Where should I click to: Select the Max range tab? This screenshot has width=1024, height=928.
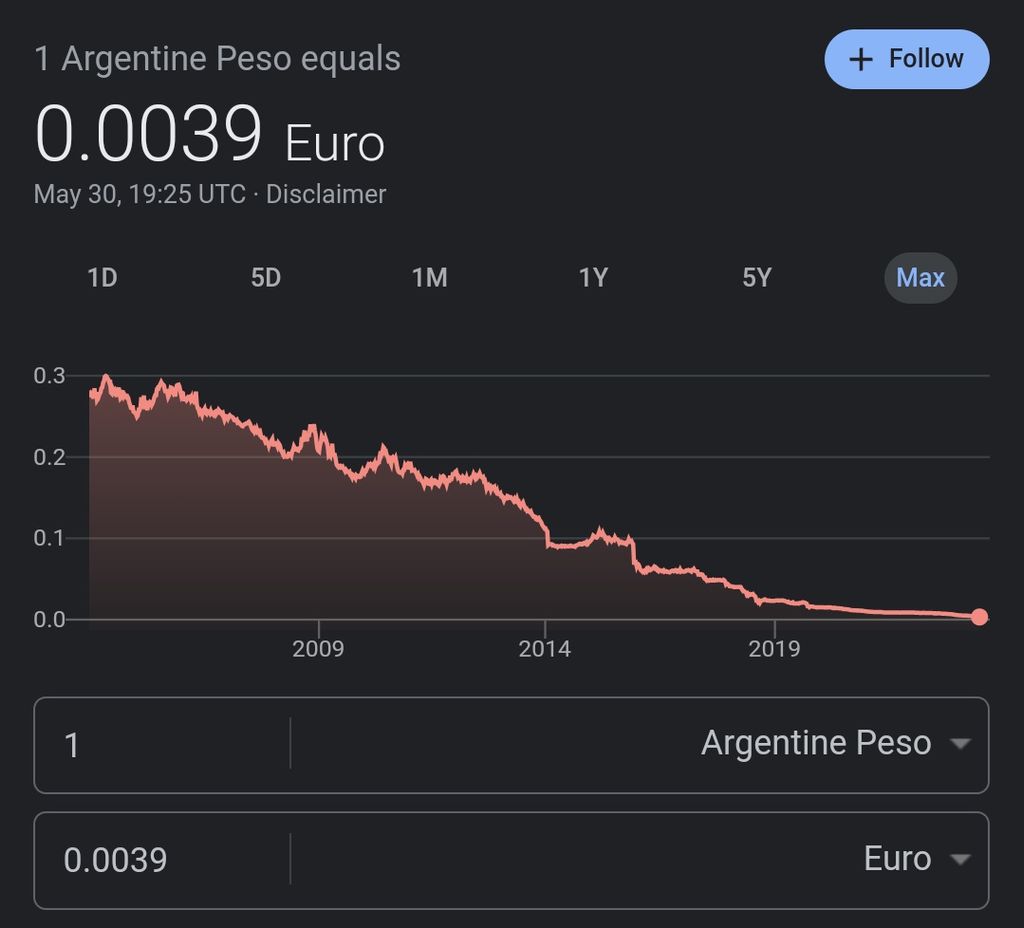(920, 277)
